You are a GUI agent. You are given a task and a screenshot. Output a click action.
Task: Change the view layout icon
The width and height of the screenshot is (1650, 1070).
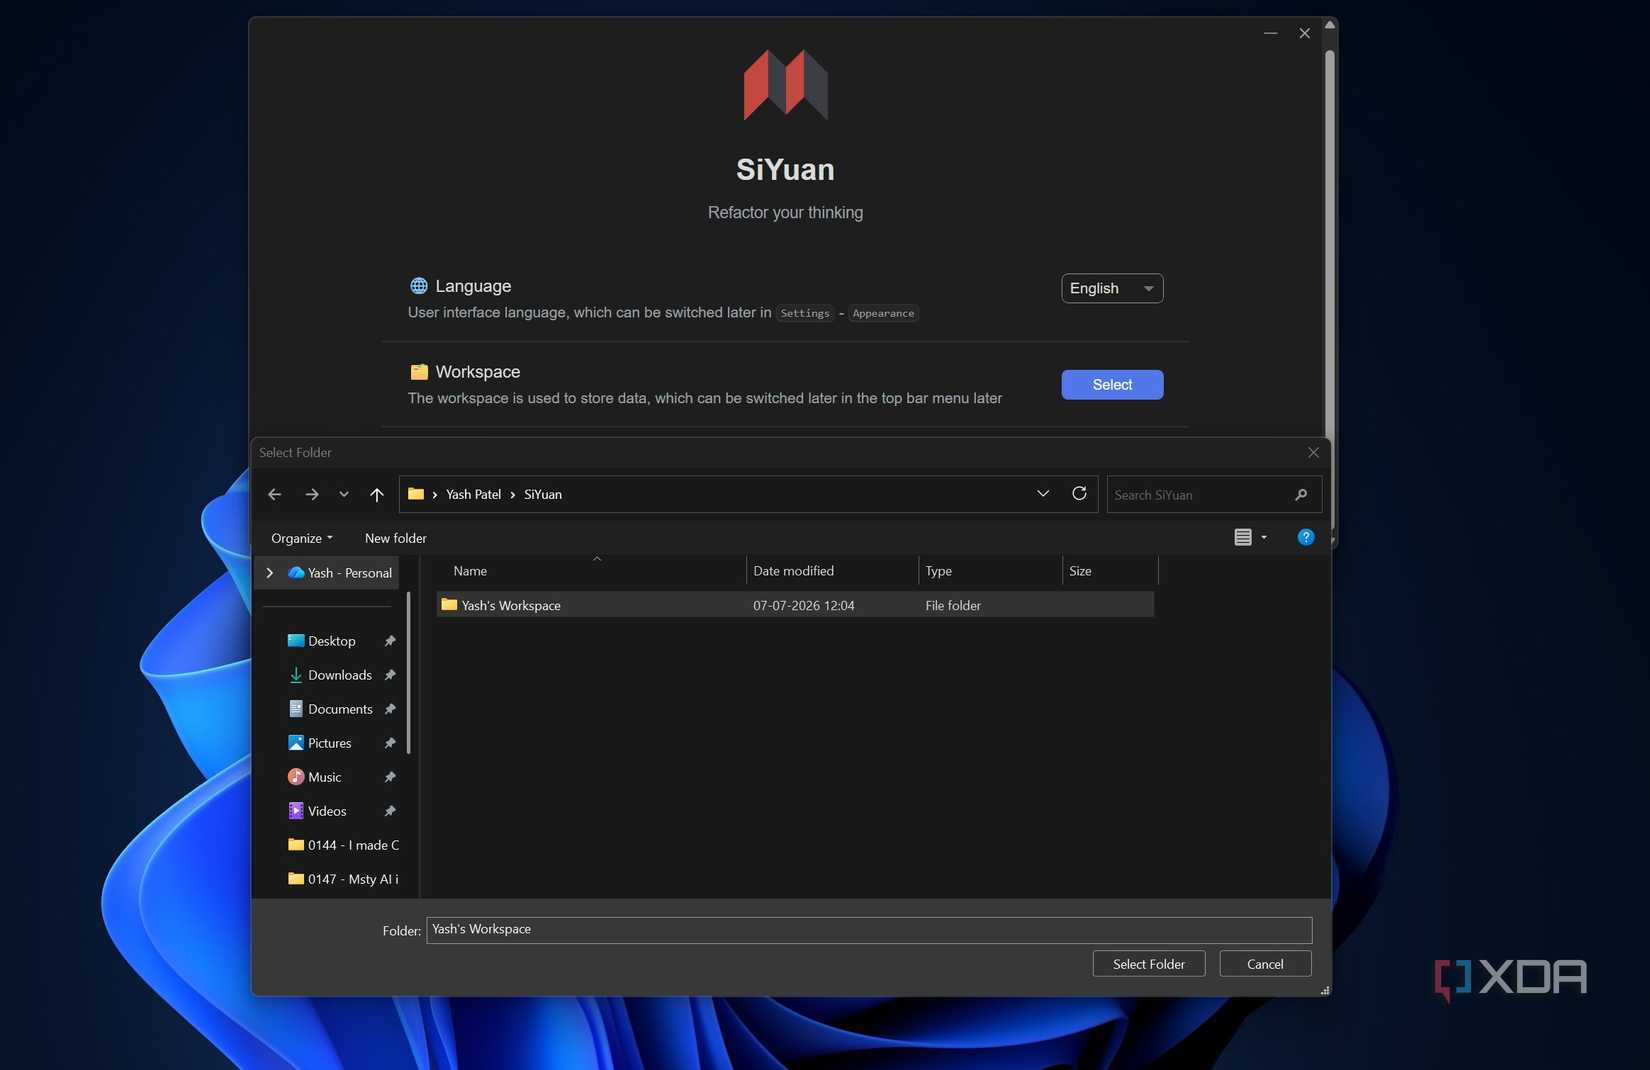(1243, 537)
